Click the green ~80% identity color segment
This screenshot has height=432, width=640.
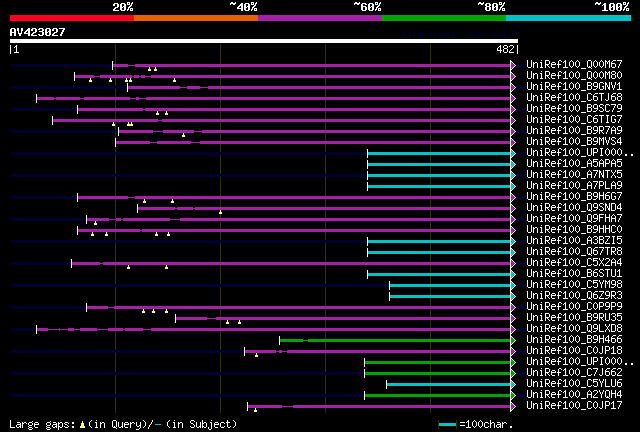[x=444, y=18]
